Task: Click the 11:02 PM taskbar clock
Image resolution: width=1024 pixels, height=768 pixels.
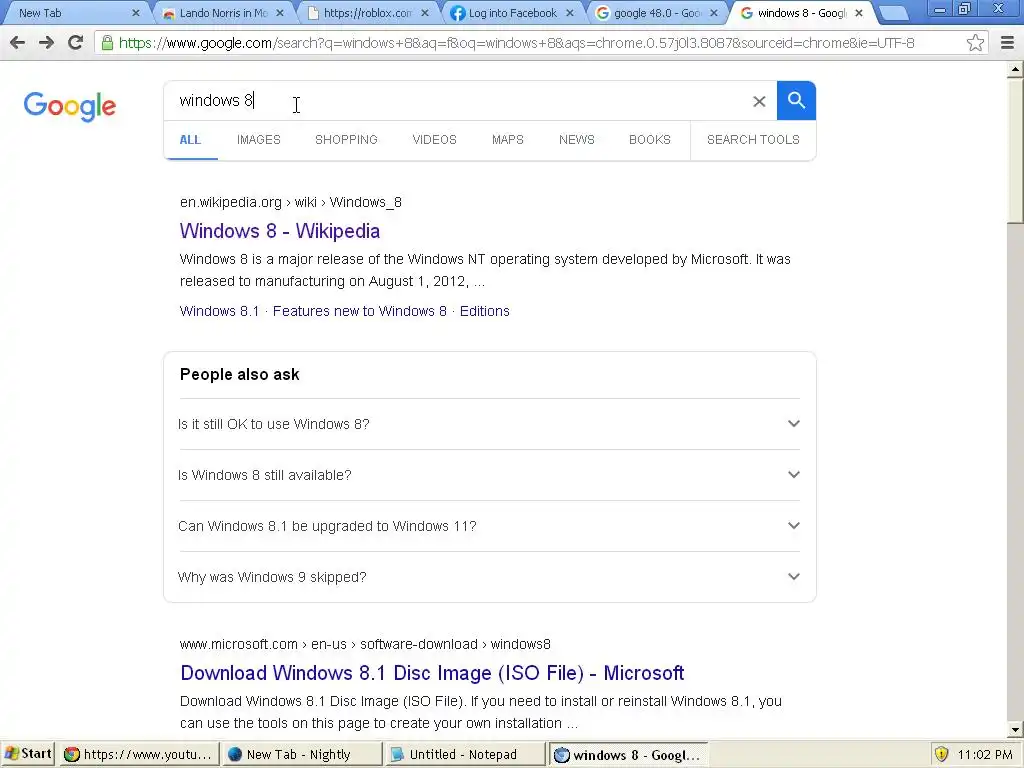Action: tap(985, 754)
